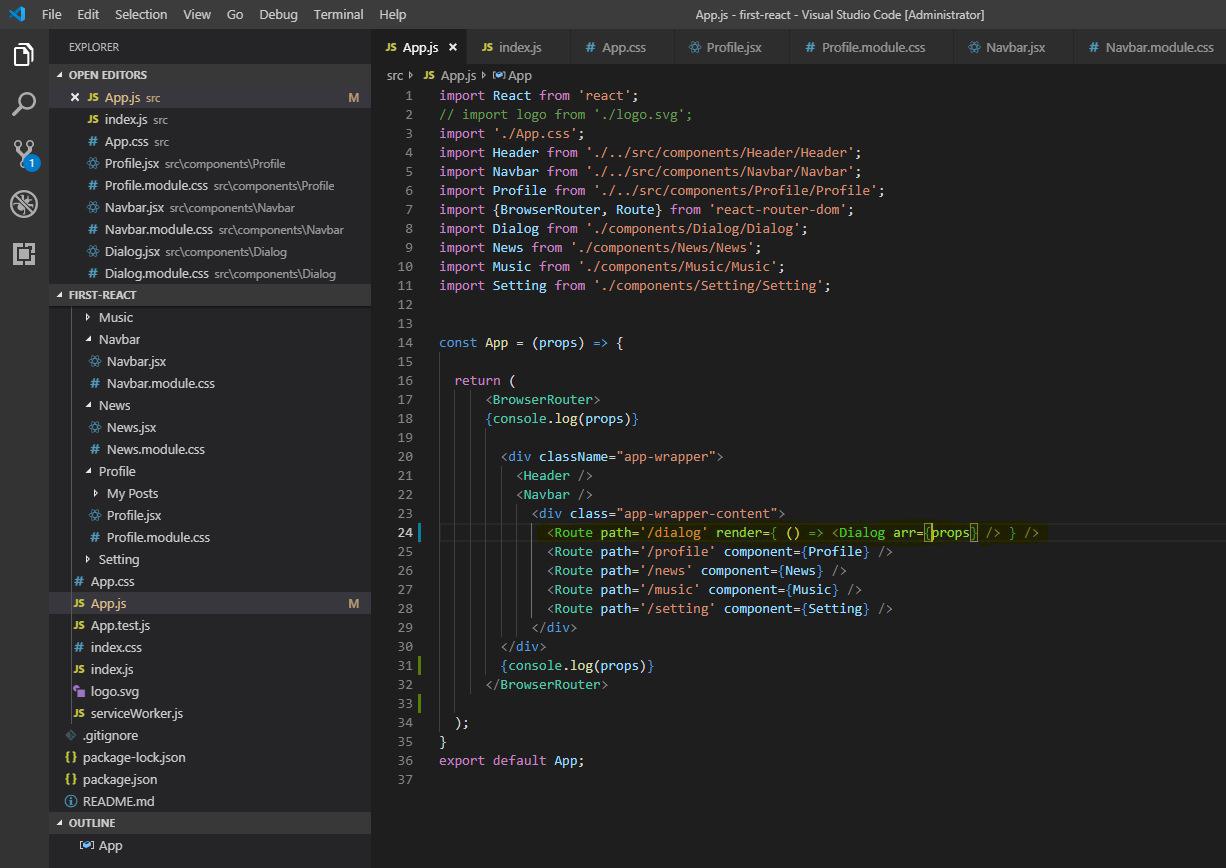Switch to the Navbar.module.css tab

point(1158,47)
